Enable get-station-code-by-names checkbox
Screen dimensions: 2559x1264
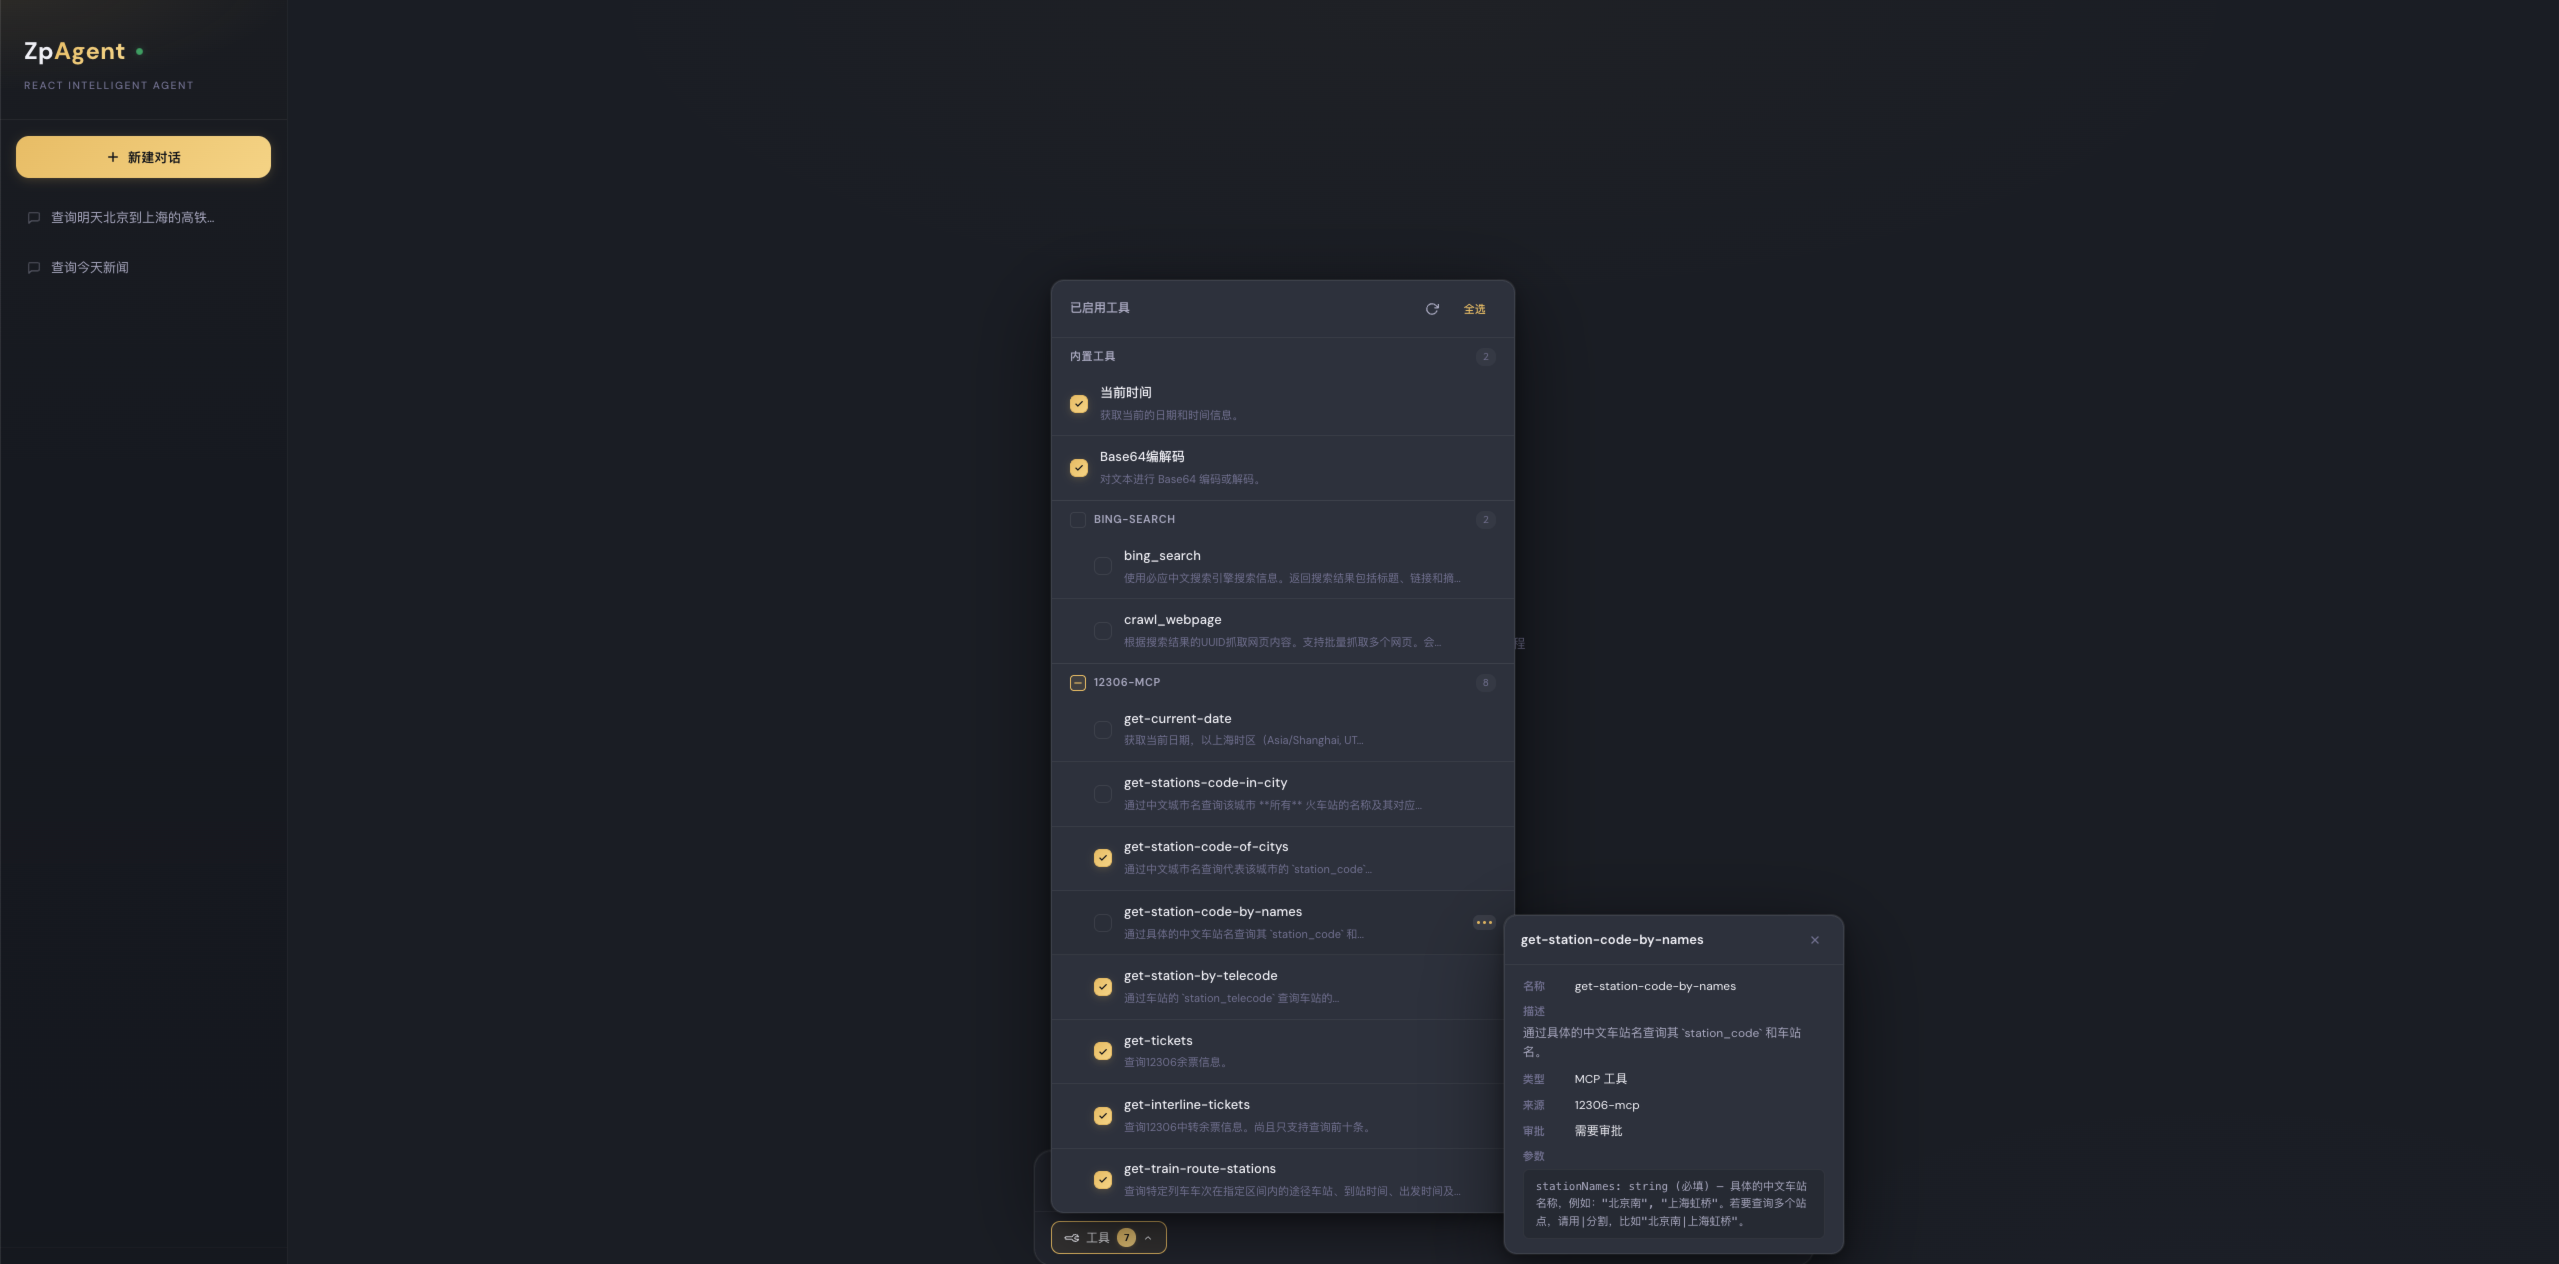point(1102,923)
